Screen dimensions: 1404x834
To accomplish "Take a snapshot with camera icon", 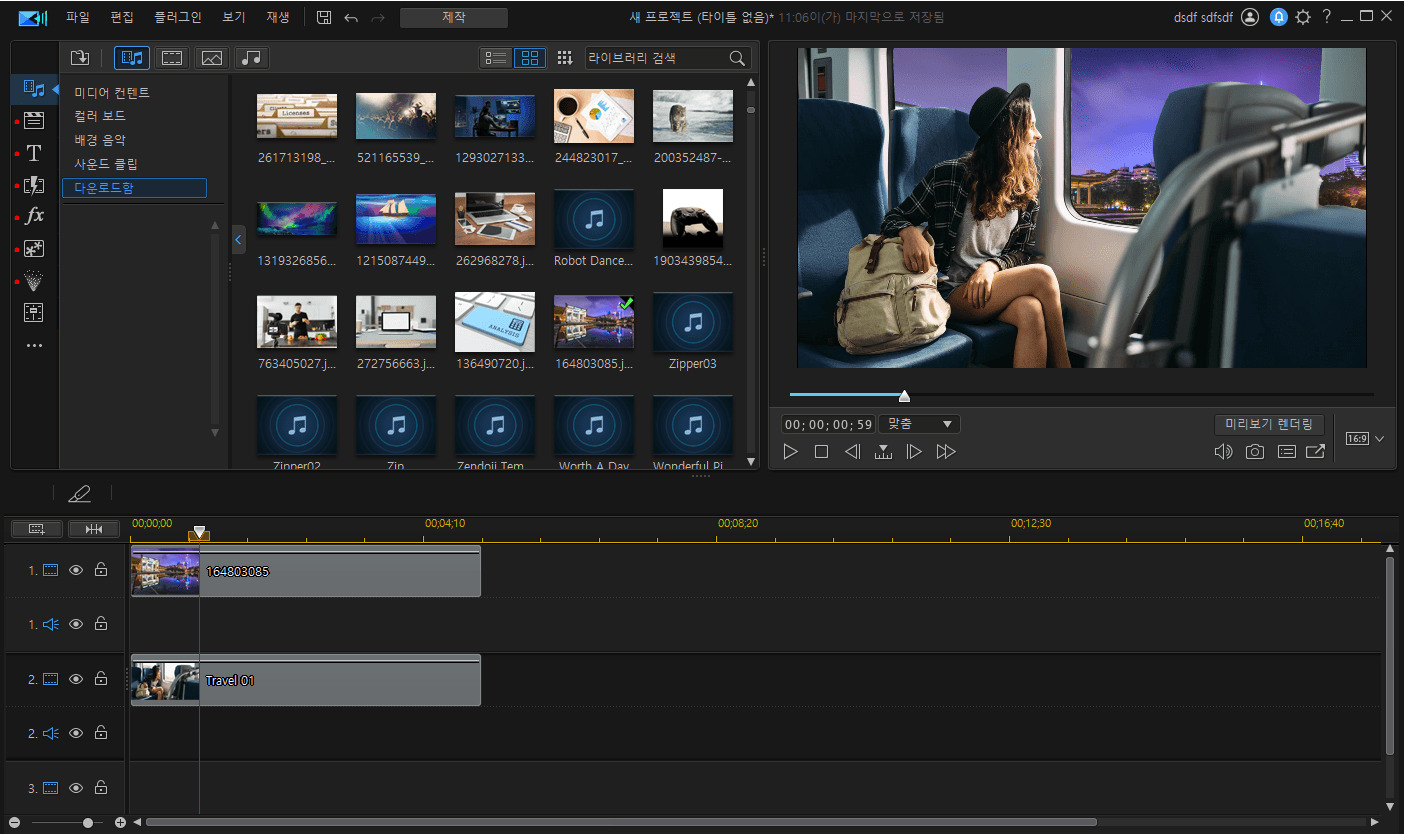I will [x=1254, y=452].
